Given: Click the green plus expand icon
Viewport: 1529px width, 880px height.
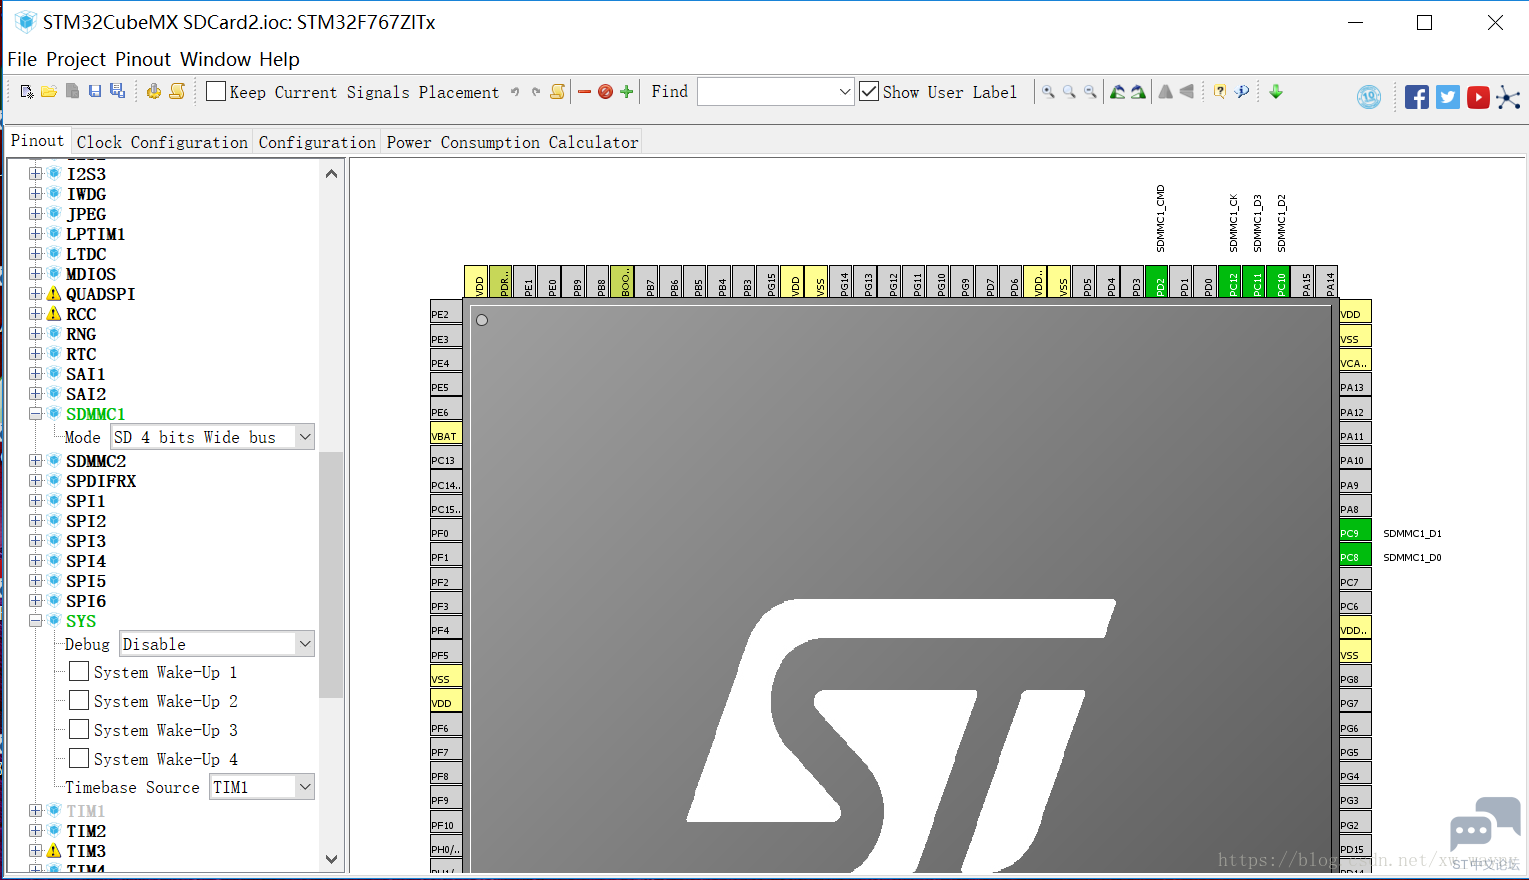Looking at the screenshot, I should (x=627, y=92).
